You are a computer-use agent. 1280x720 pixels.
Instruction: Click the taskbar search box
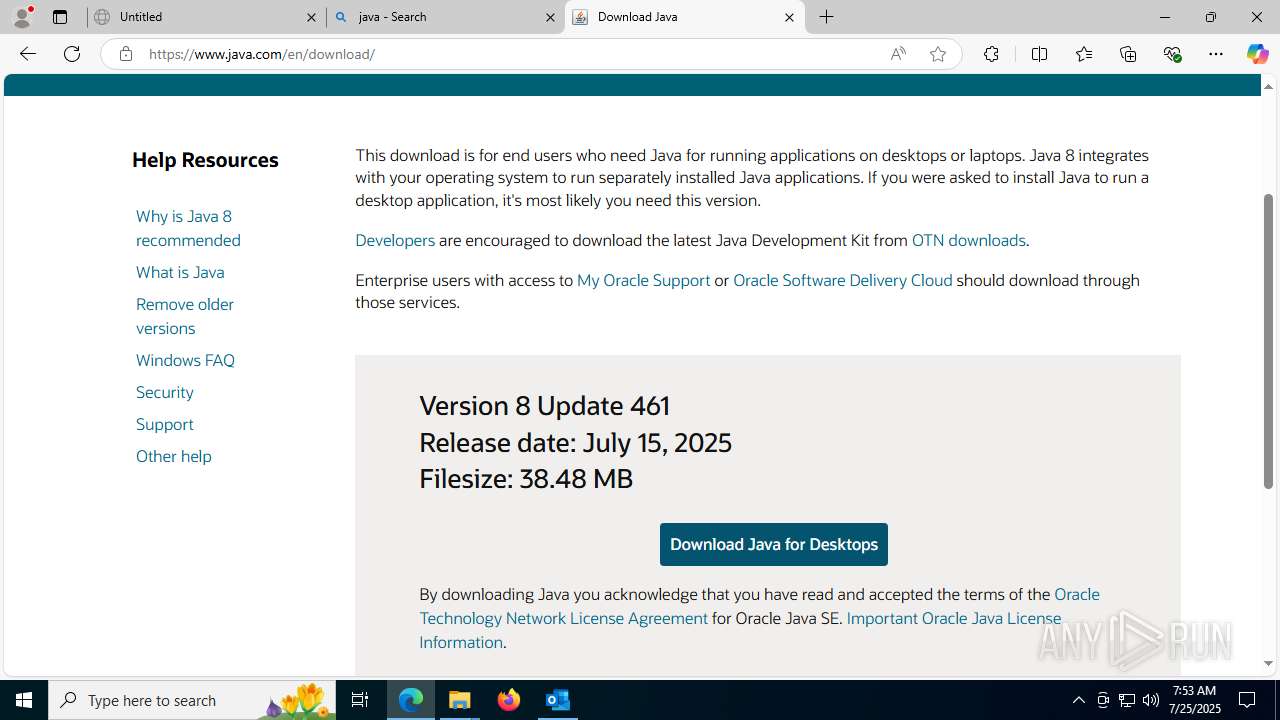click(192, 700)
